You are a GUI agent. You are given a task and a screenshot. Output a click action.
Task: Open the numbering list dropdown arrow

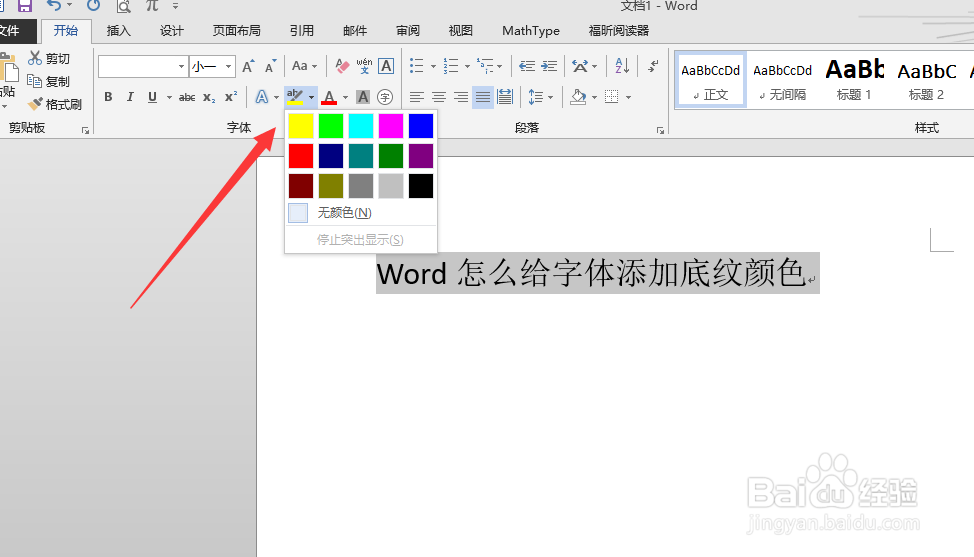(x=467, y=66)
